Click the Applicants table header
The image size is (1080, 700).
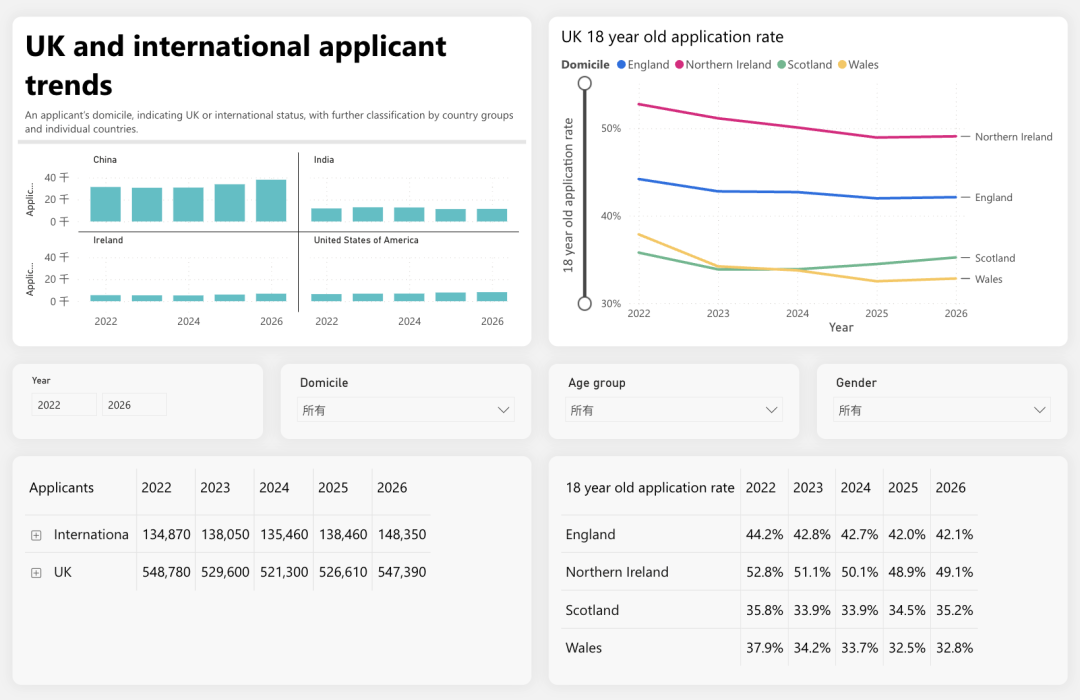61,488
